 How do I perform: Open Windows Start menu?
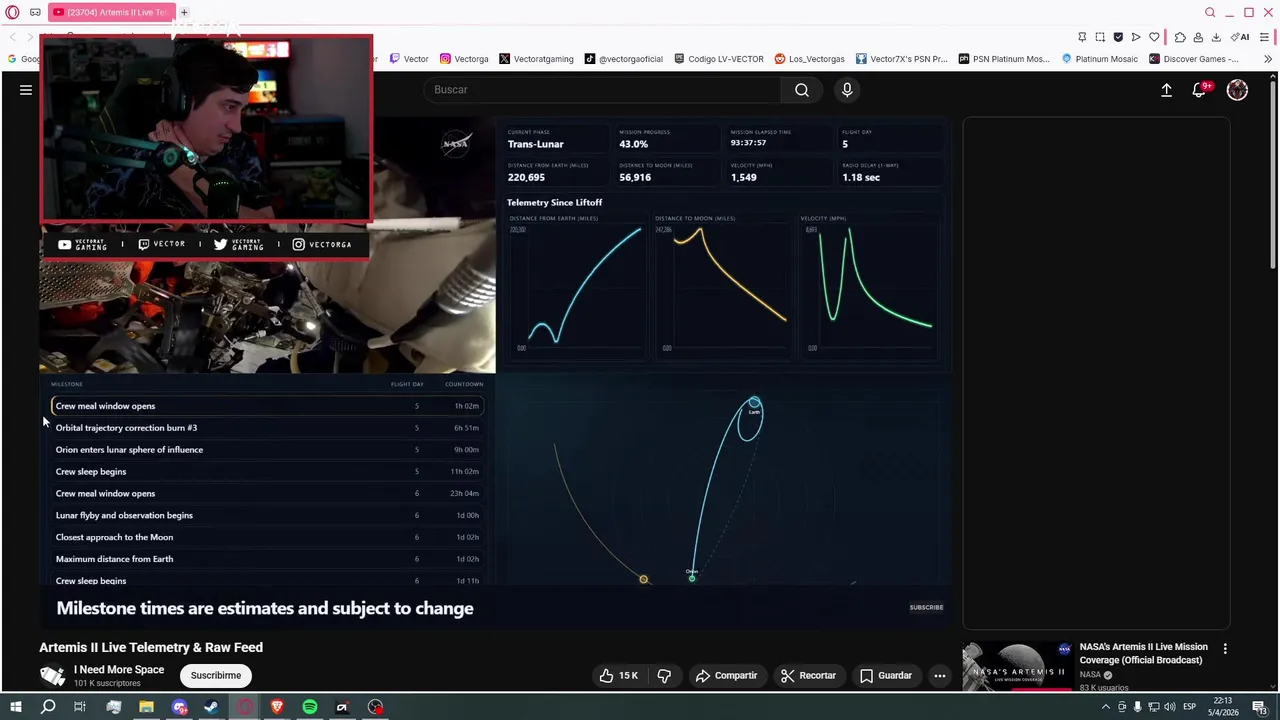coord(15,707)
